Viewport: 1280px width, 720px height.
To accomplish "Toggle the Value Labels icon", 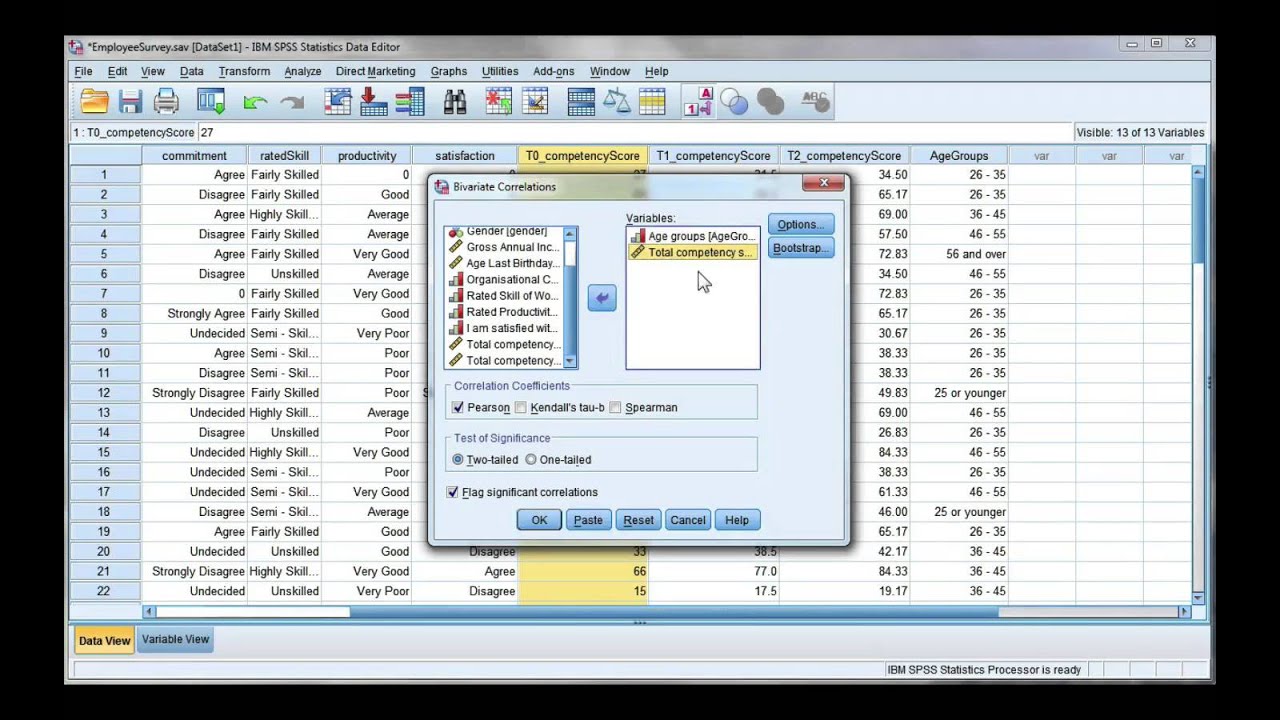I will pos(698,101).
